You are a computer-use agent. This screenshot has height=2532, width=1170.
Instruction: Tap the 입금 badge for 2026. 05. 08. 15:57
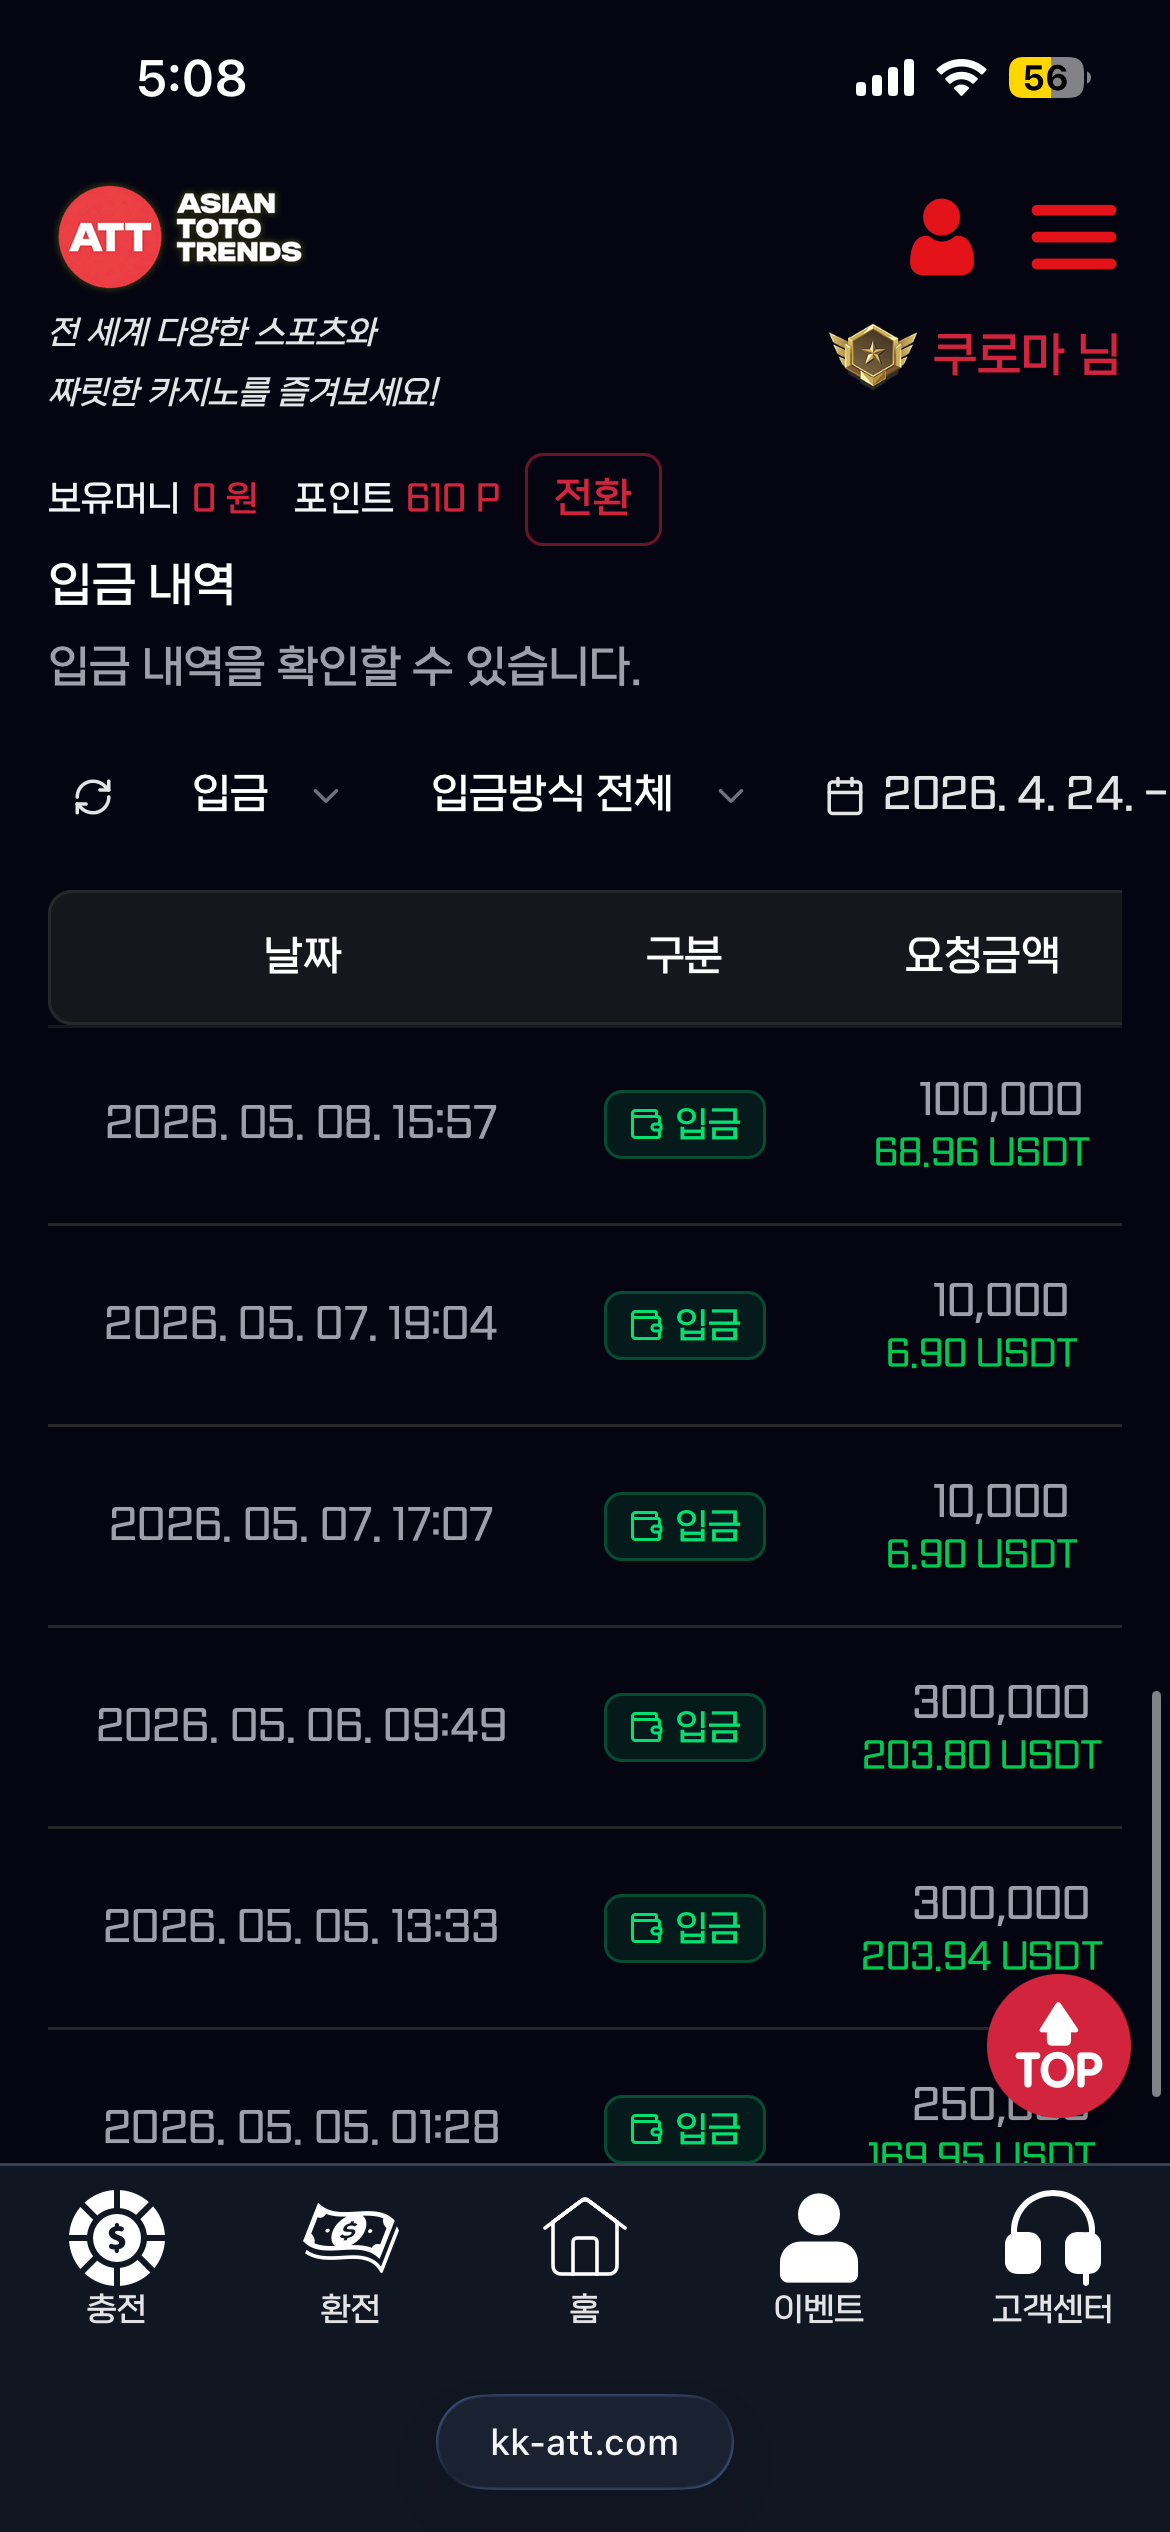point(685,1124)
